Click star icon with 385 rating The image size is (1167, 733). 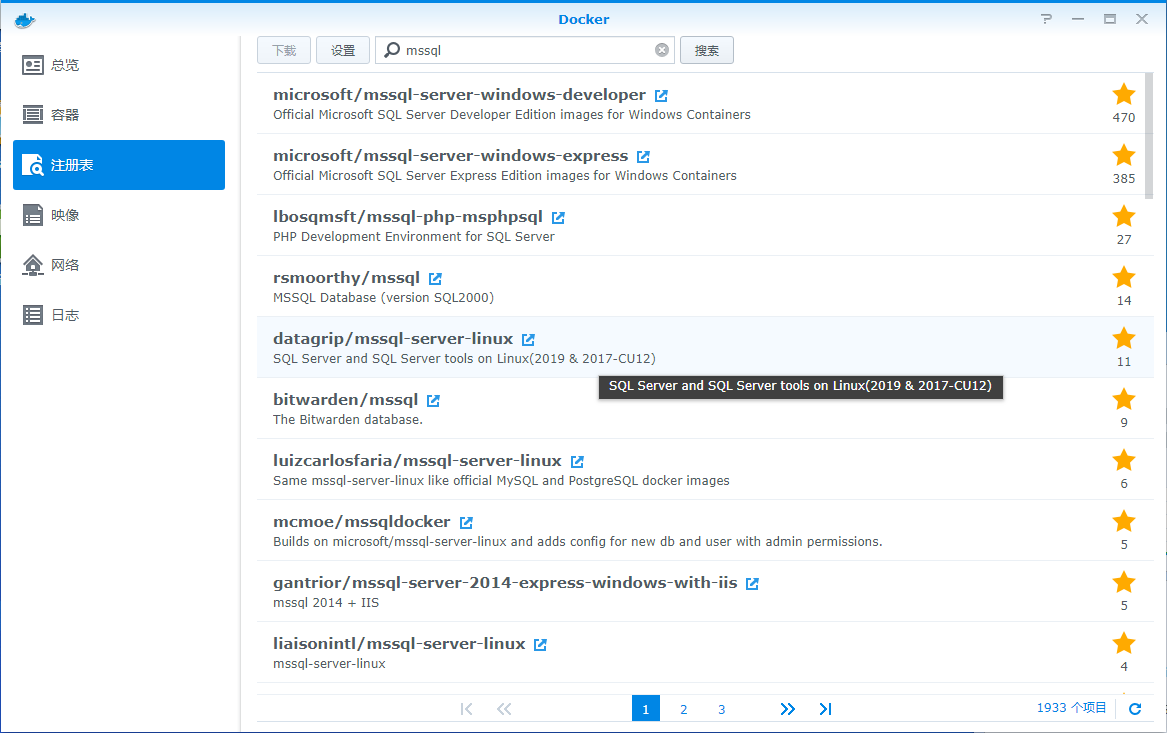1124,156
